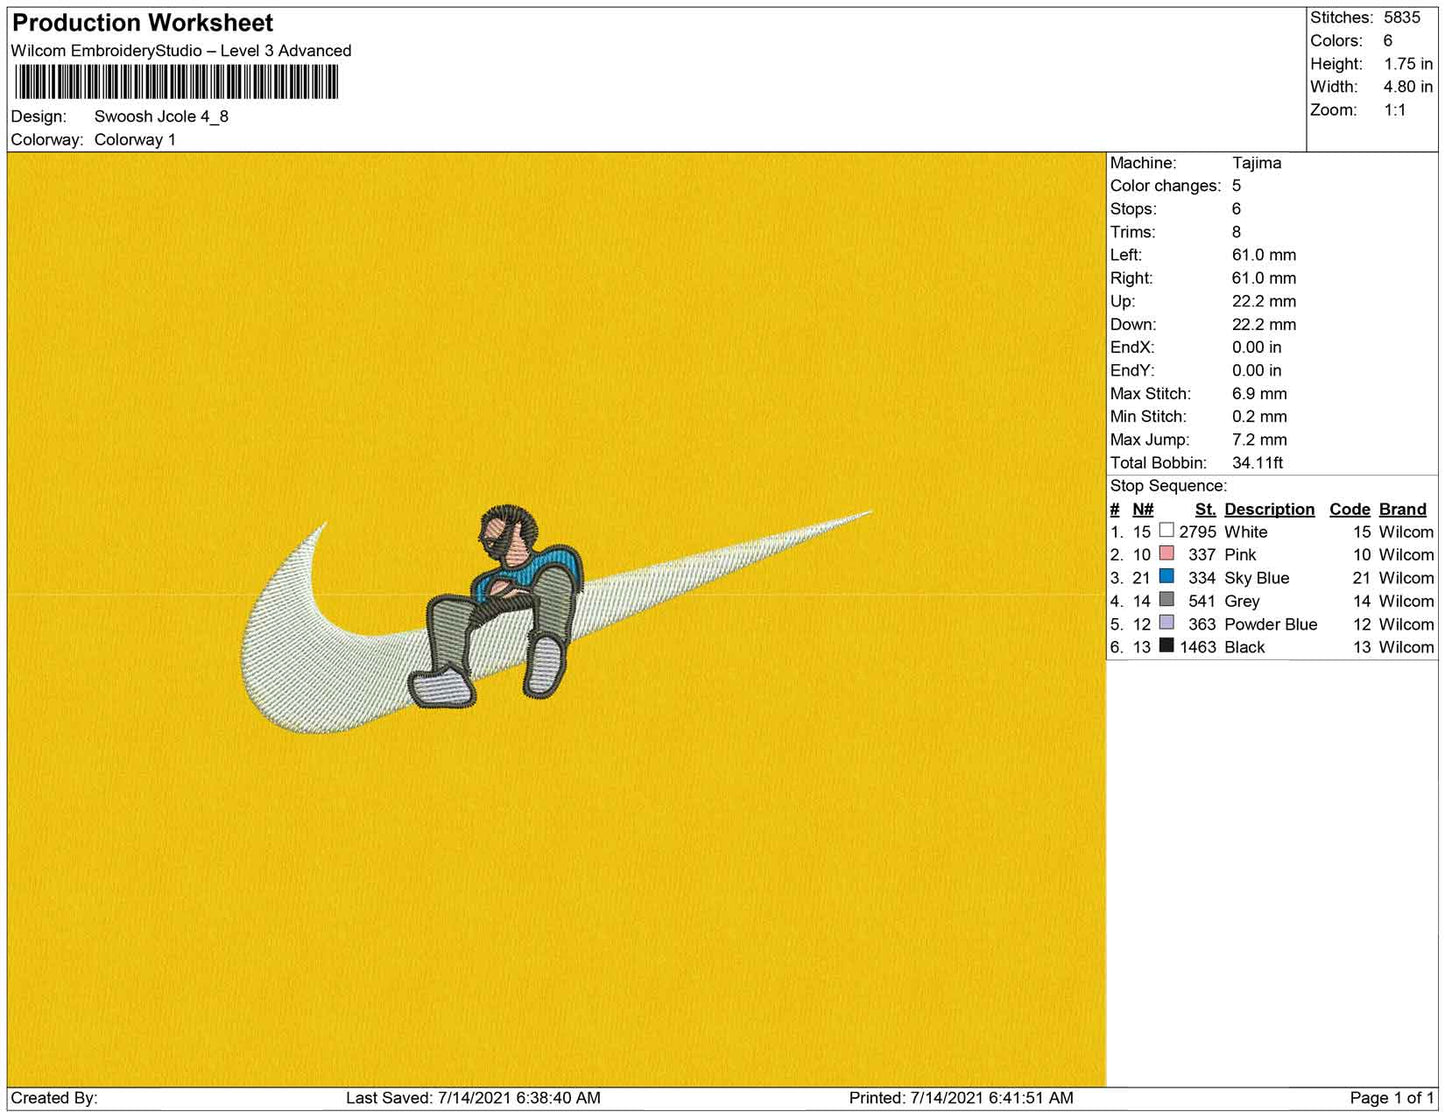Select the Pink row stitch count "337"

1202,555
